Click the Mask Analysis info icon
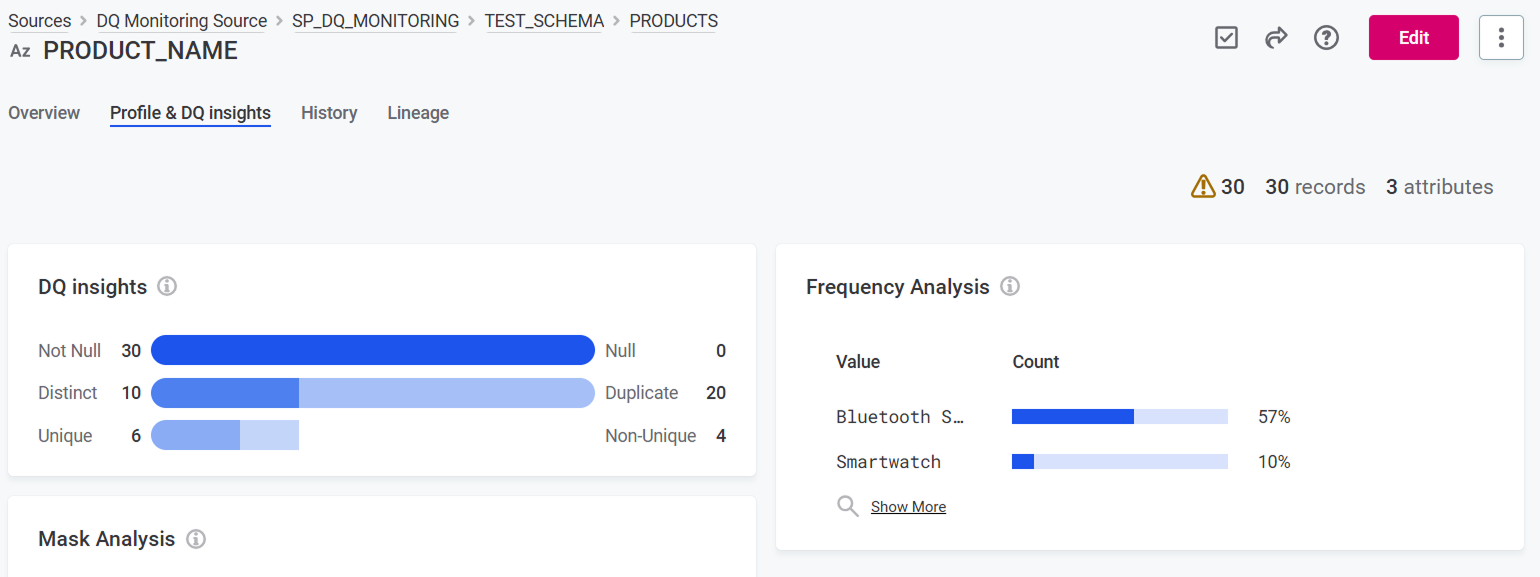Image resolution: width=1540 pixels, height=577 pixels. pyautogui.click(x=196, y=539)
